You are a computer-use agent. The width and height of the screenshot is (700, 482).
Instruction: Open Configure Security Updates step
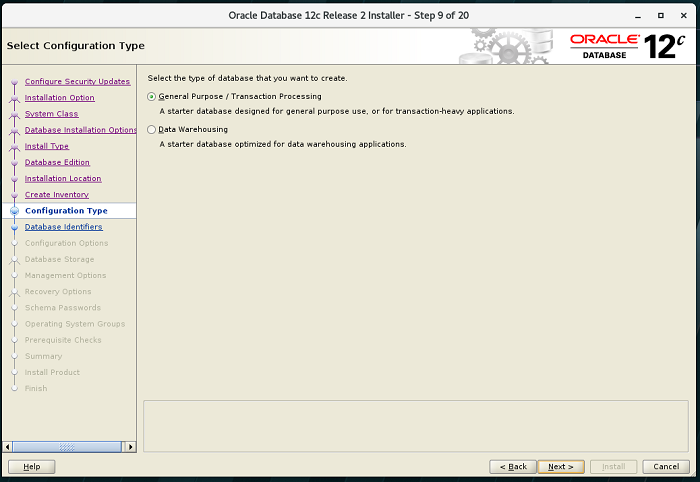coord(77,81)
